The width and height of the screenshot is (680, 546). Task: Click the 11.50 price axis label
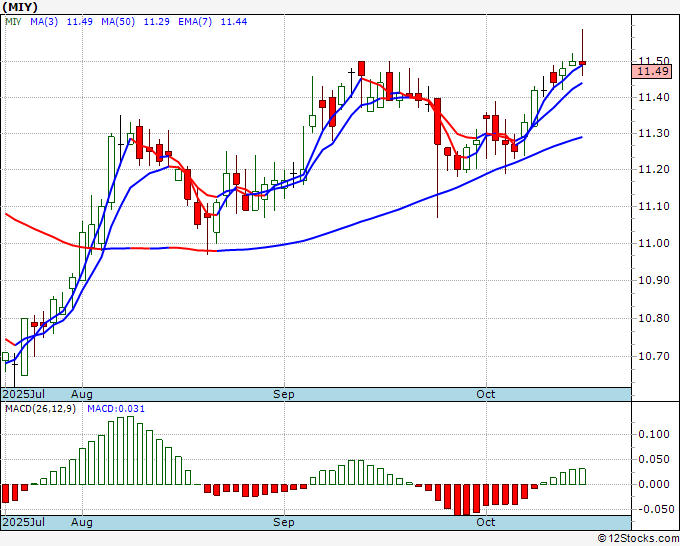coord(654,60)
